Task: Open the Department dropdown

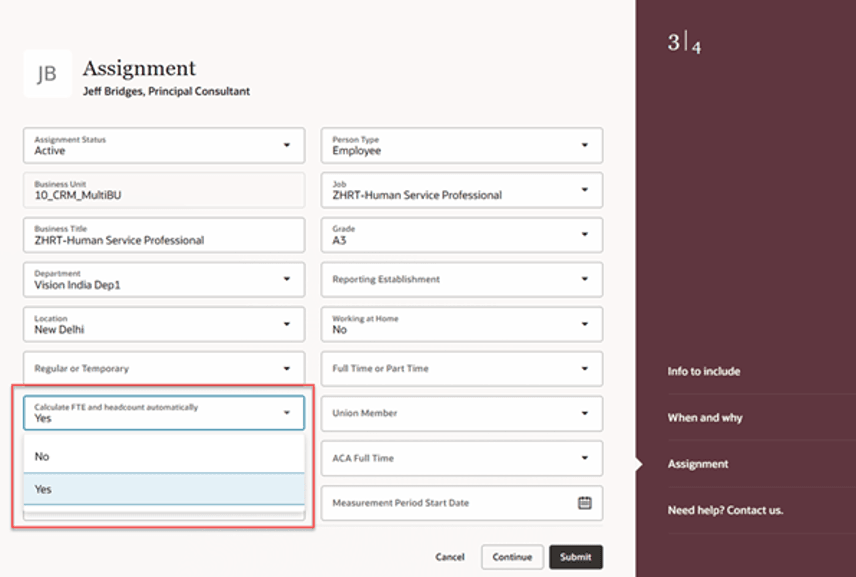Action: pyautogui.click(x=164, y=279)
